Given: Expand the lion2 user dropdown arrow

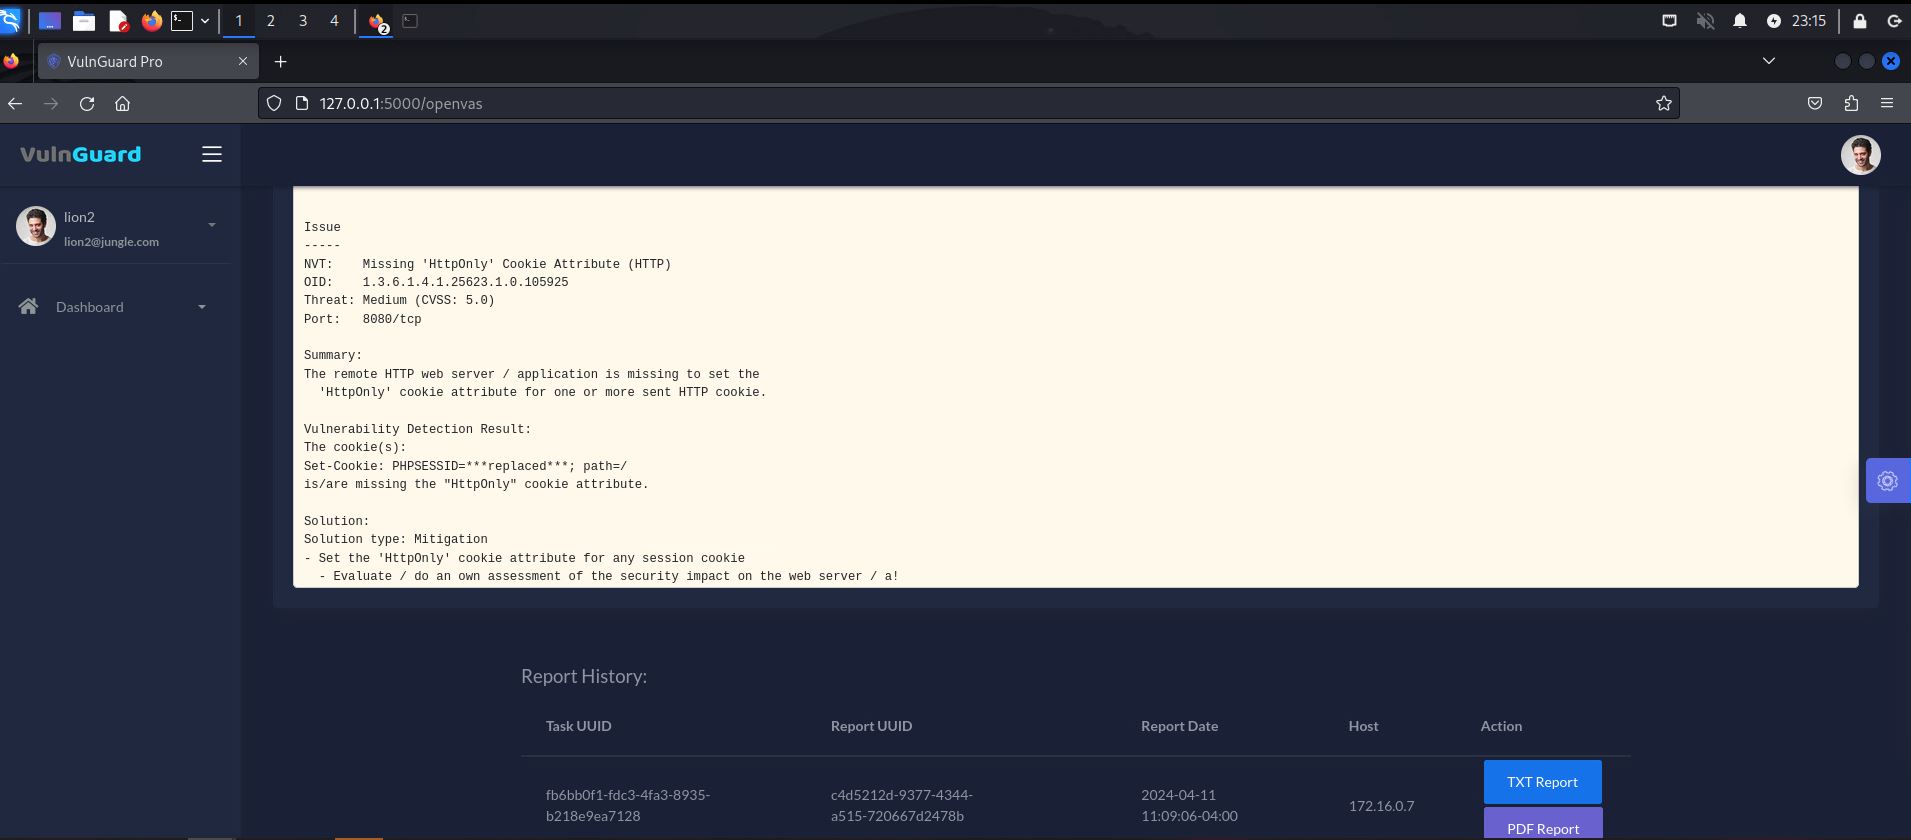Looking at the screenshot, I should pos(212,225).
